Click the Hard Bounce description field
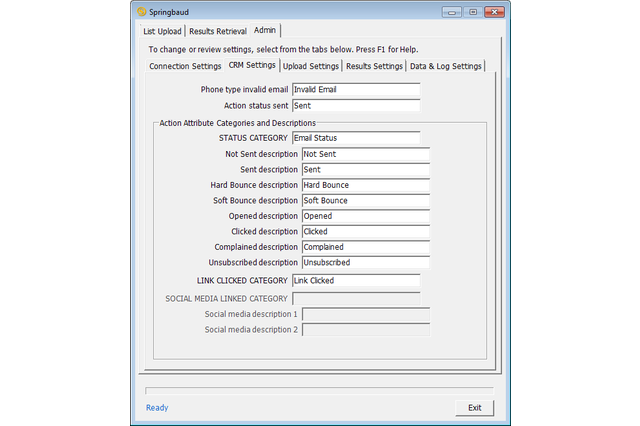The height and width of the screenshot is (426, 640). pos(365,185)
